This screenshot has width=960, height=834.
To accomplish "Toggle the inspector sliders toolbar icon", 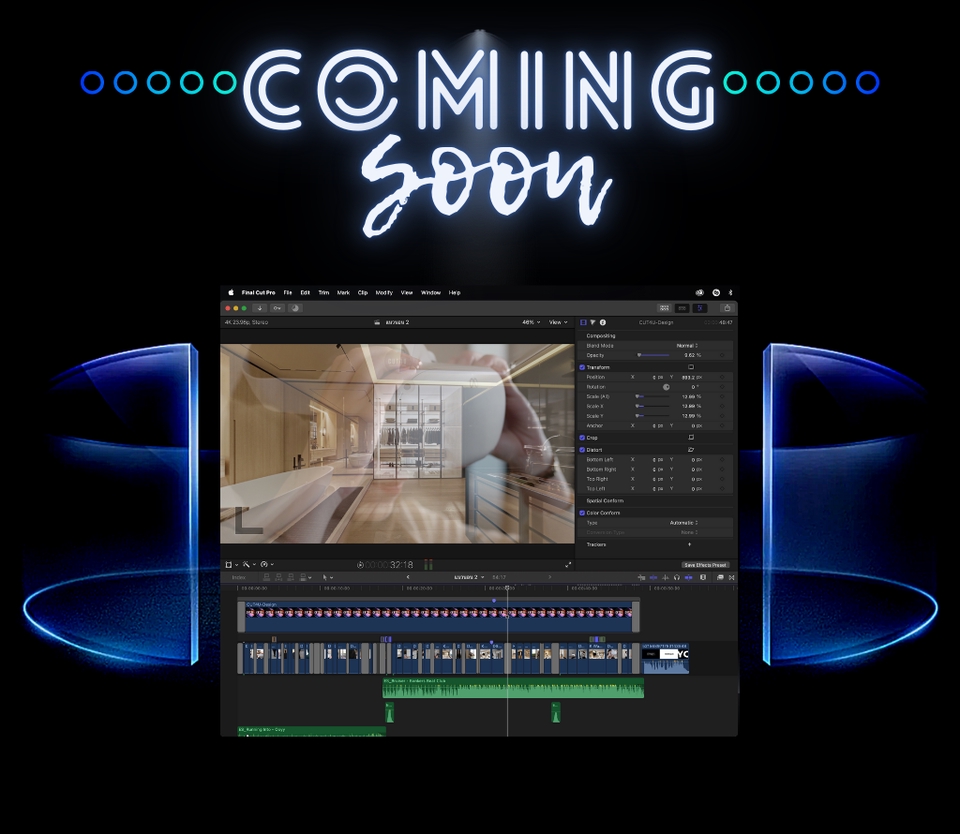I will [x=700, y=308].
